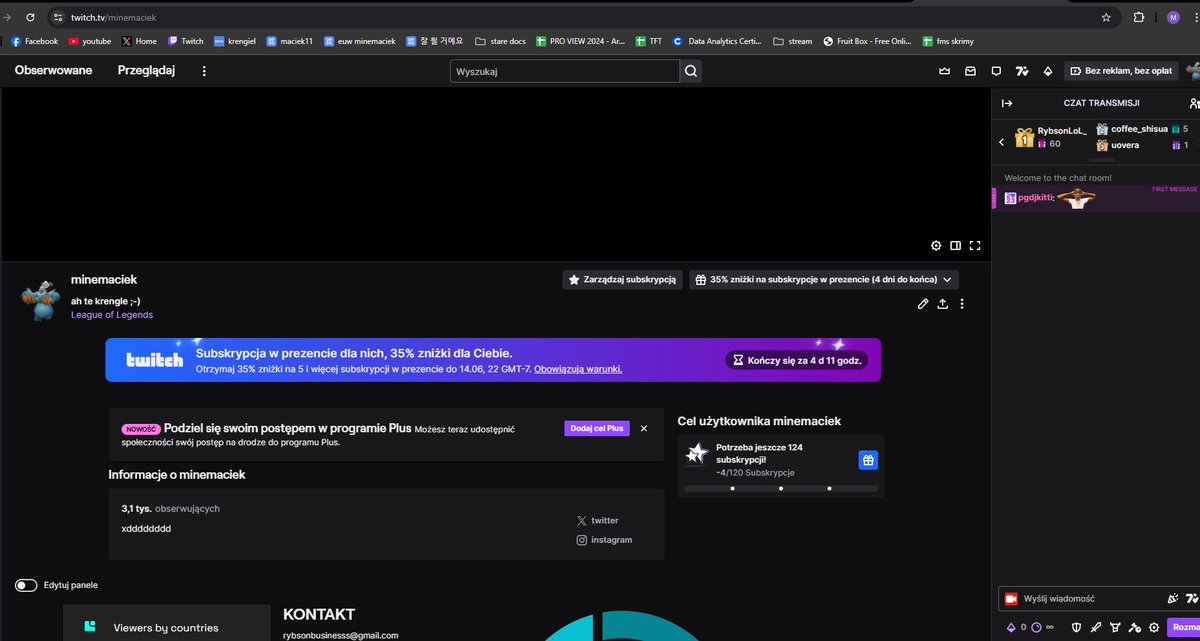Bookmark this page with star icon
The width and height of the screenshot is (1200, 641).
click(x=1106, y=17)
